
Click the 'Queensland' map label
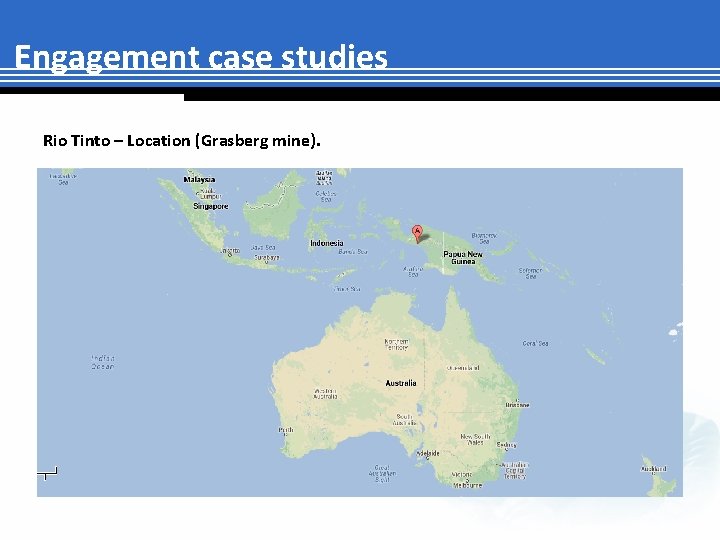pos(463,368)
